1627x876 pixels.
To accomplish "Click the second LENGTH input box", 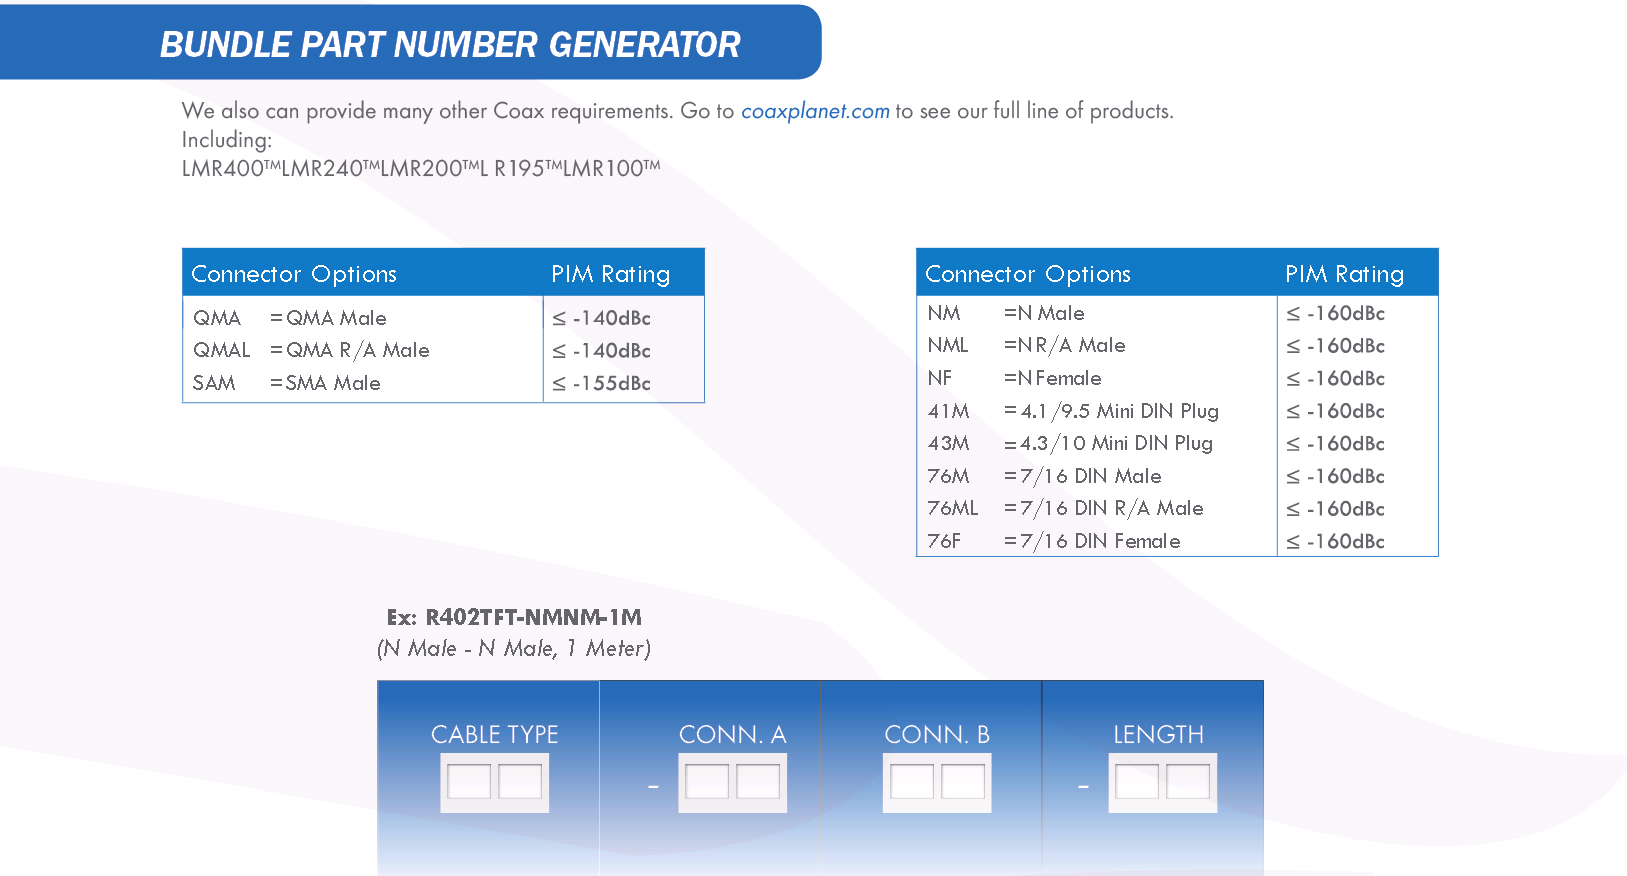I will pos(1188,781).
